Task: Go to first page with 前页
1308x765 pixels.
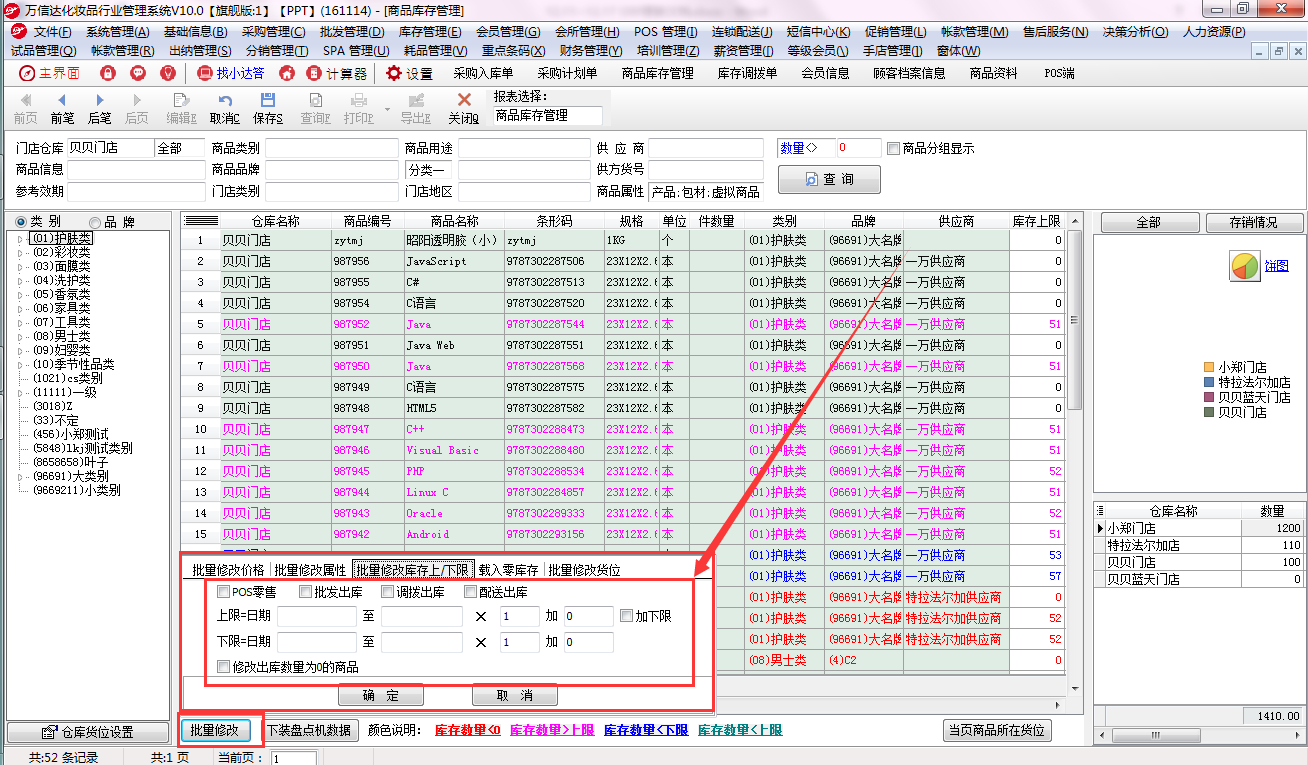Action: click(25, 109)
